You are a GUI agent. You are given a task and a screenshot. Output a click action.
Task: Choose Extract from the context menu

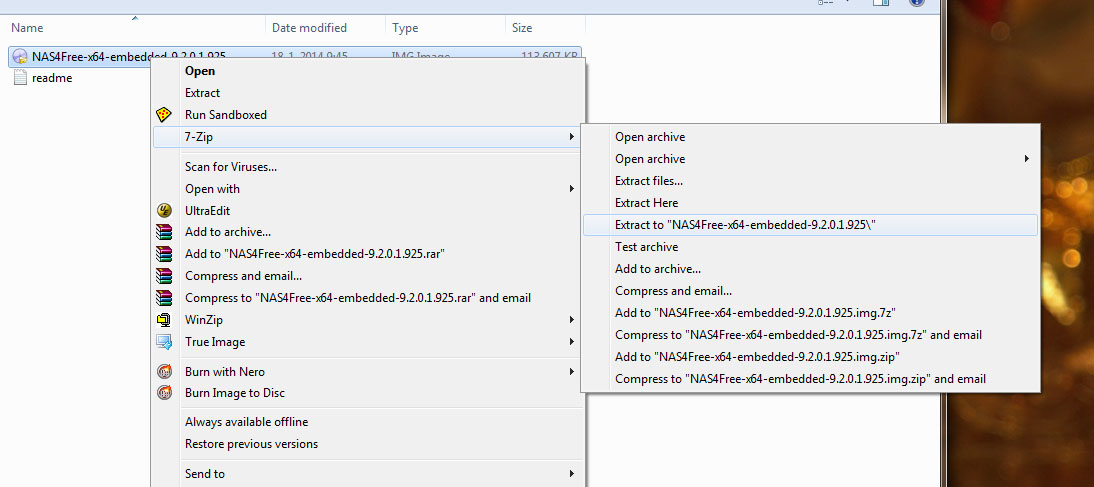click(x=202, y=93)
